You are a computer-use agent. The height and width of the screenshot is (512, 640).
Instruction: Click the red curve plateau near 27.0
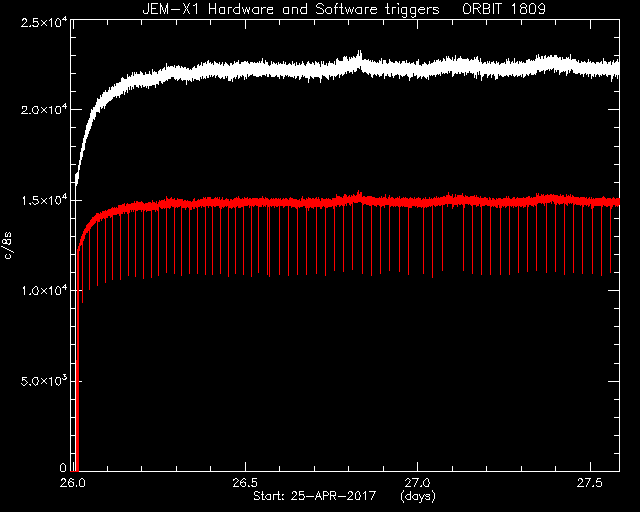pos(418,202)
